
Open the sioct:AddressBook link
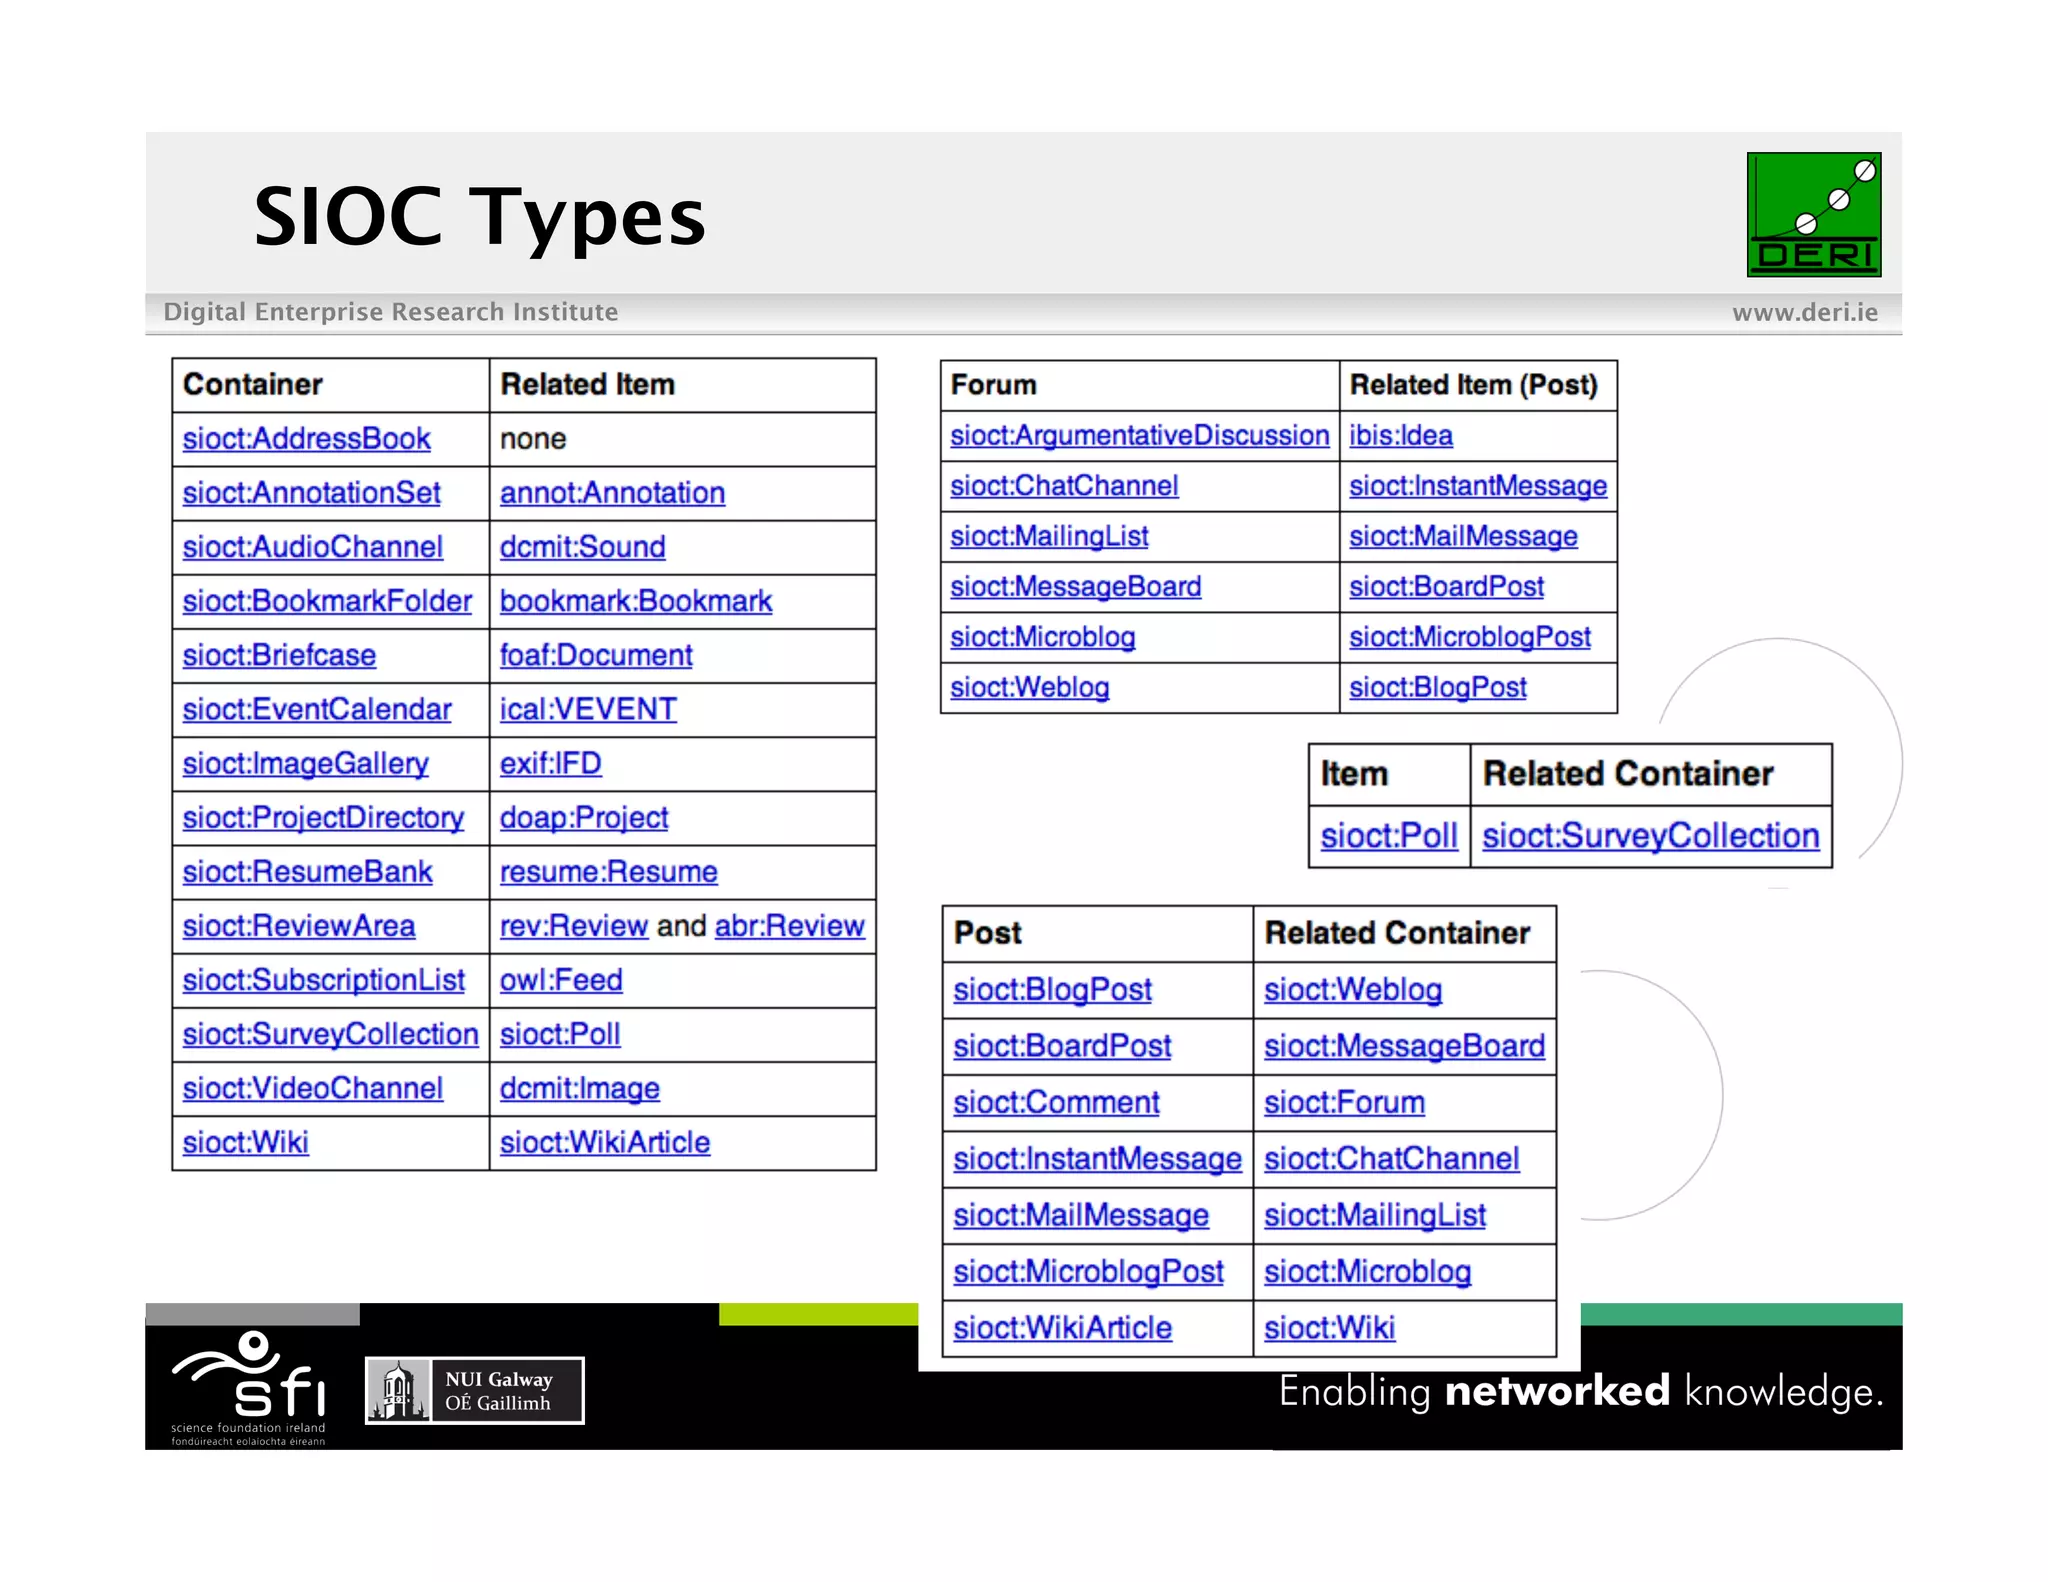[x=306, y=439]
